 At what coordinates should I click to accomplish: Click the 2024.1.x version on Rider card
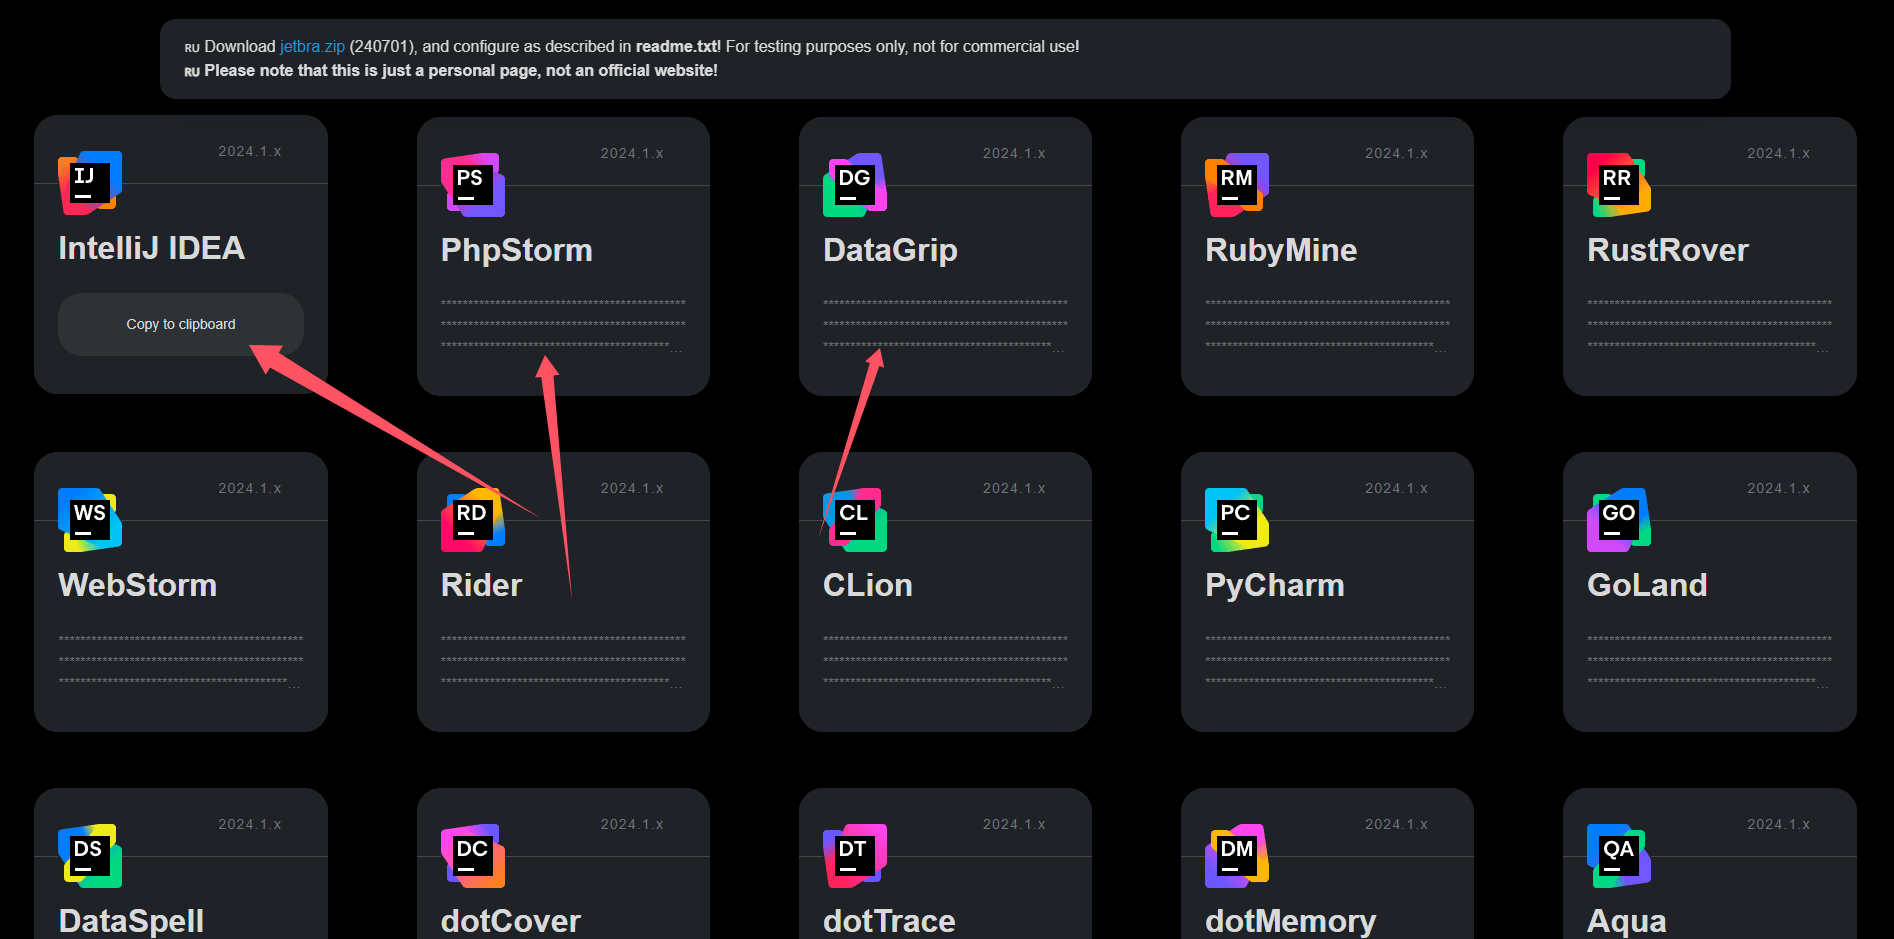[x=632, y=489]
